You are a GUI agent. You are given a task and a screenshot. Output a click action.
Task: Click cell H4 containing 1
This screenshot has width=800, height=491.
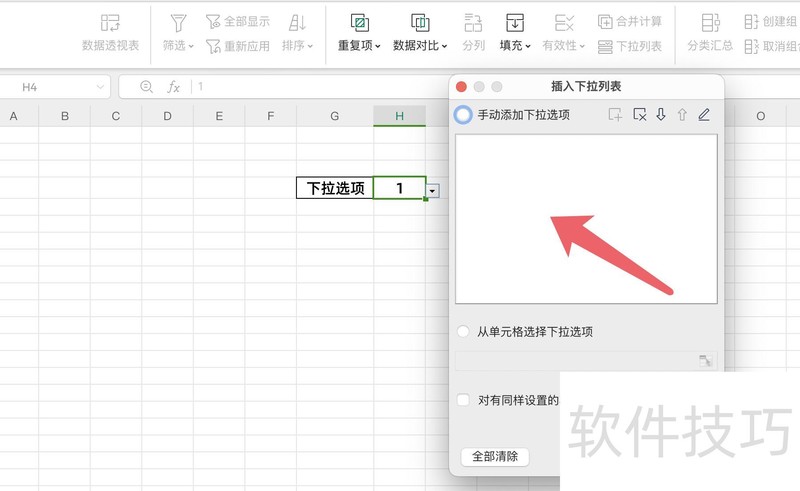click(399, 188)
